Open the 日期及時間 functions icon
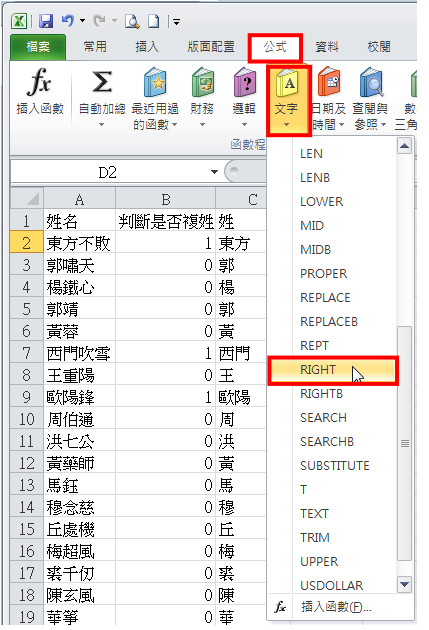This screenshot has height=630, width=429. pyautogui.click(x=329, y=82)
